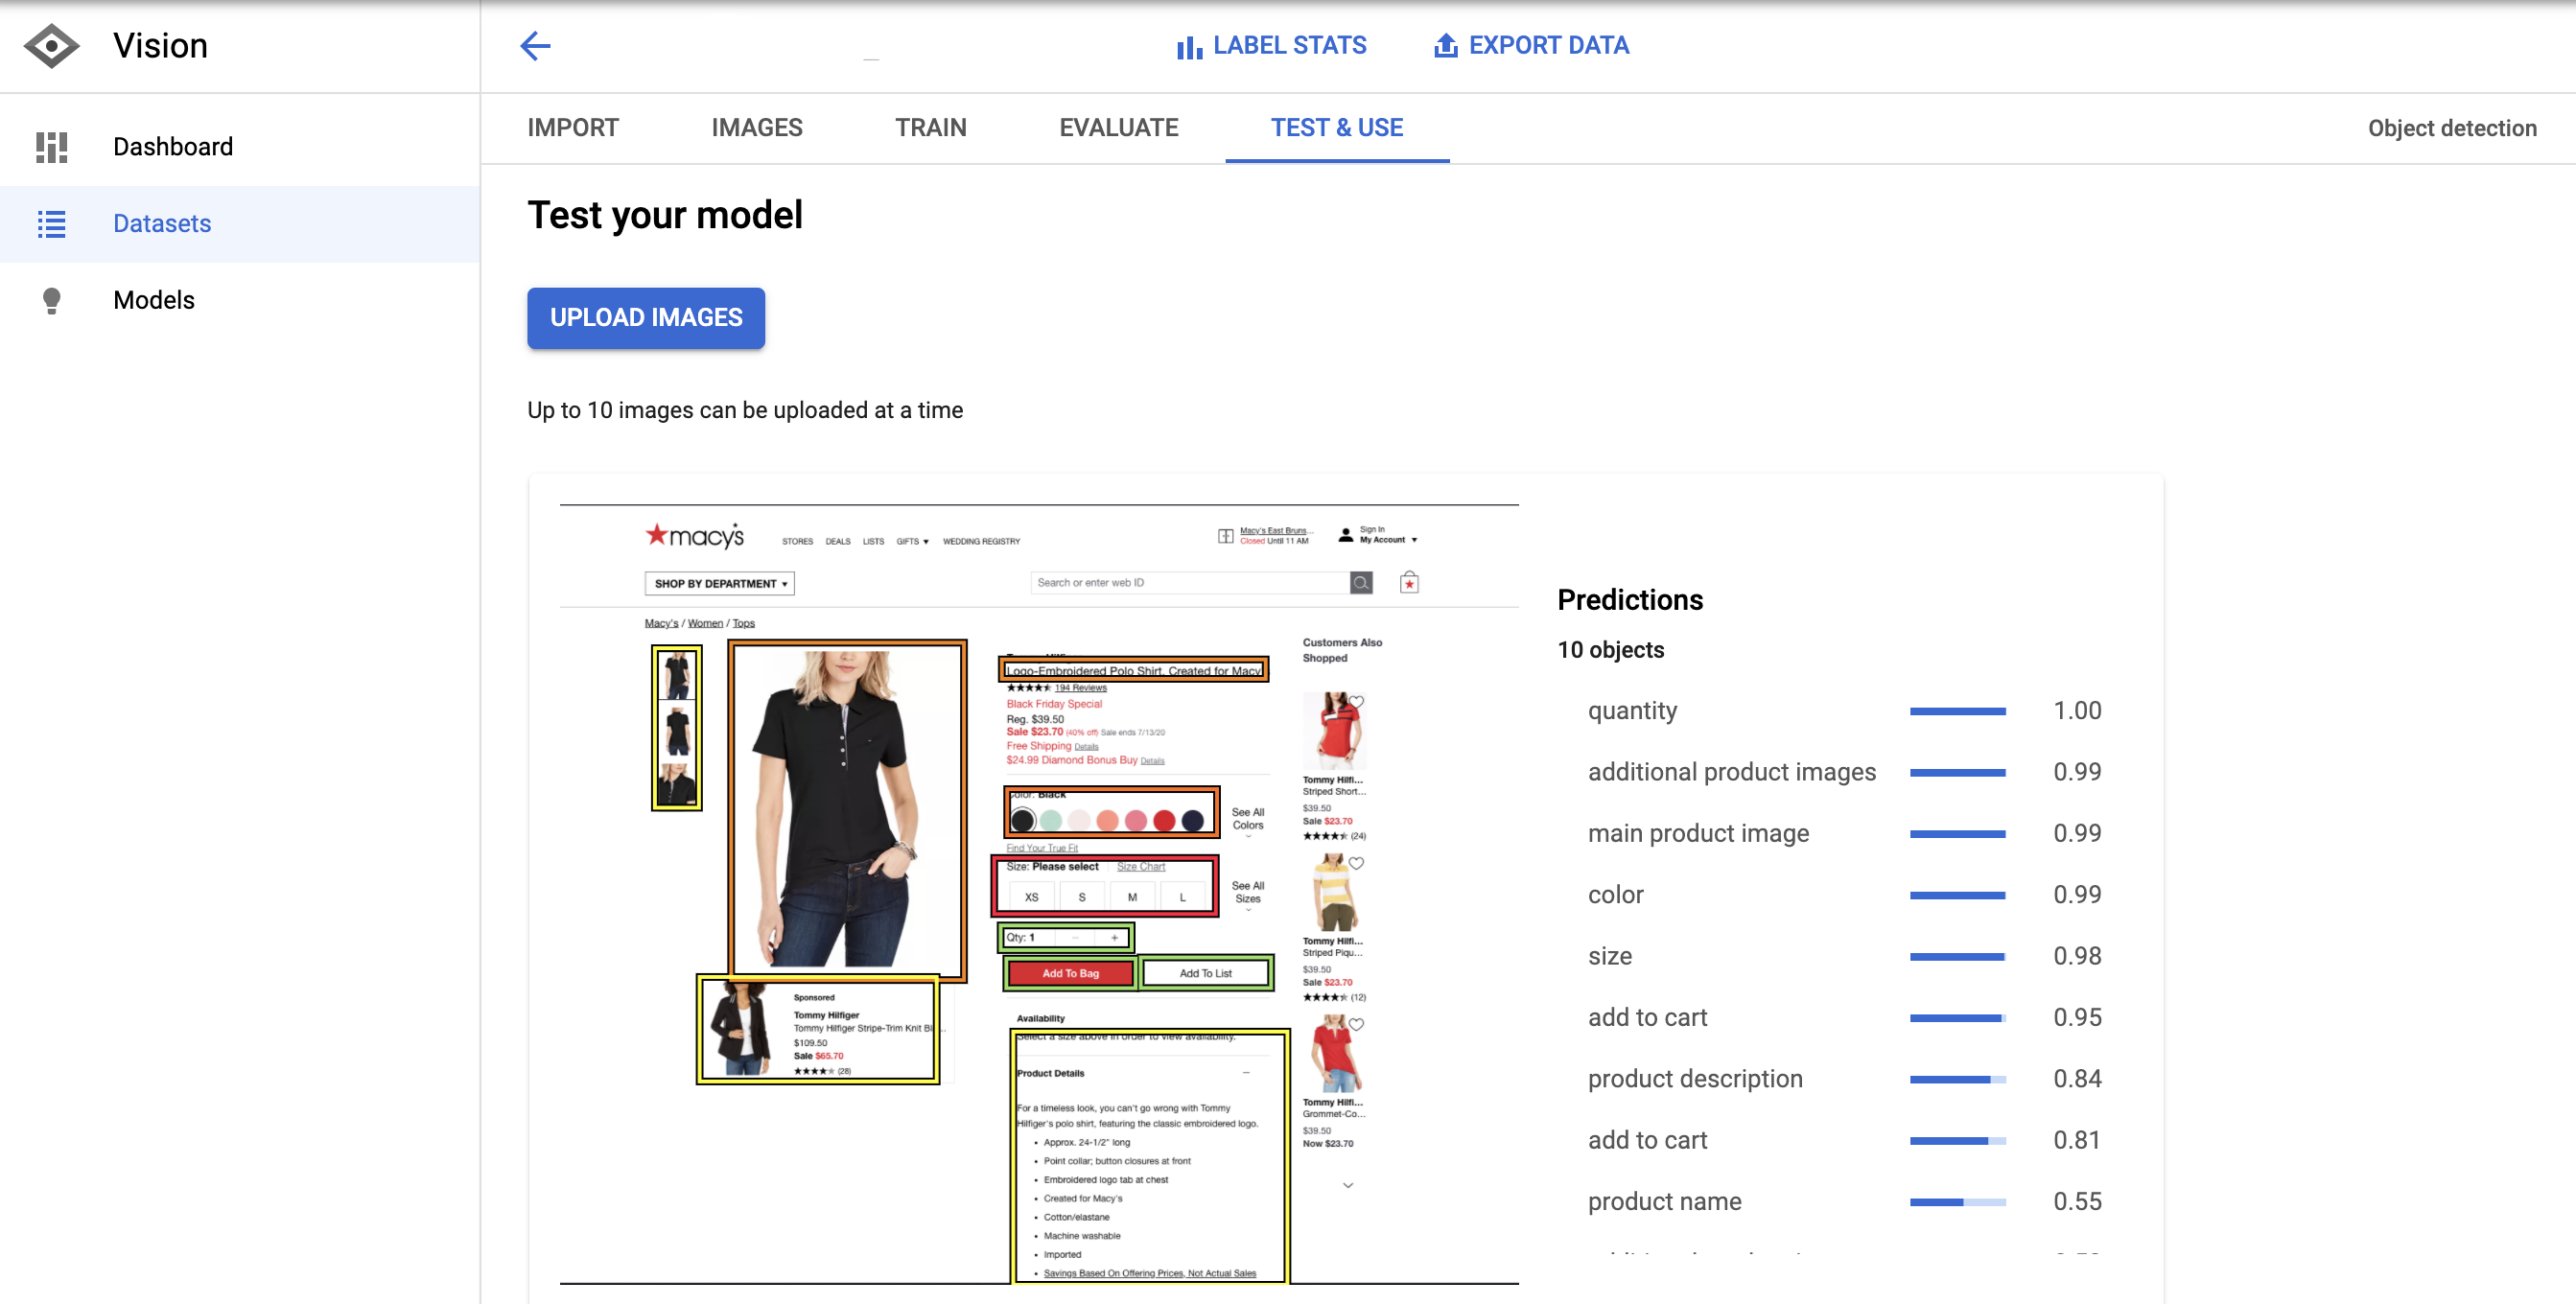
Task: Select the color prediction entry
Action: [x=1616, y=895]
